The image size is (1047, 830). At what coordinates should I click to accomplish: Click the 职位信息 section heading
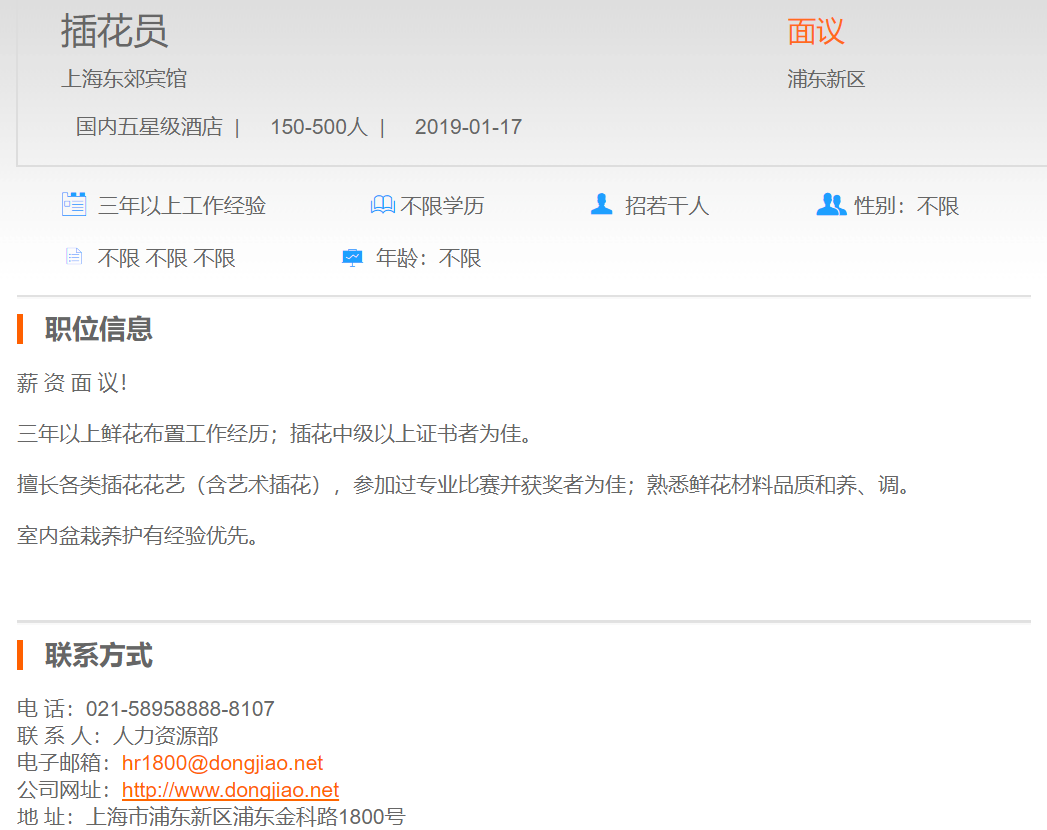(x=98, y=329)
